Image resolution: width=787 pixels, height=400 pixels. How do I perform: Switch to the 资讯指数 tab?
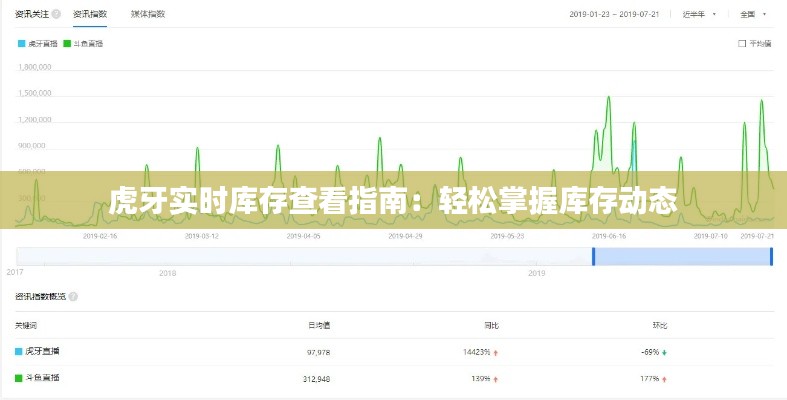click(90, 14)
